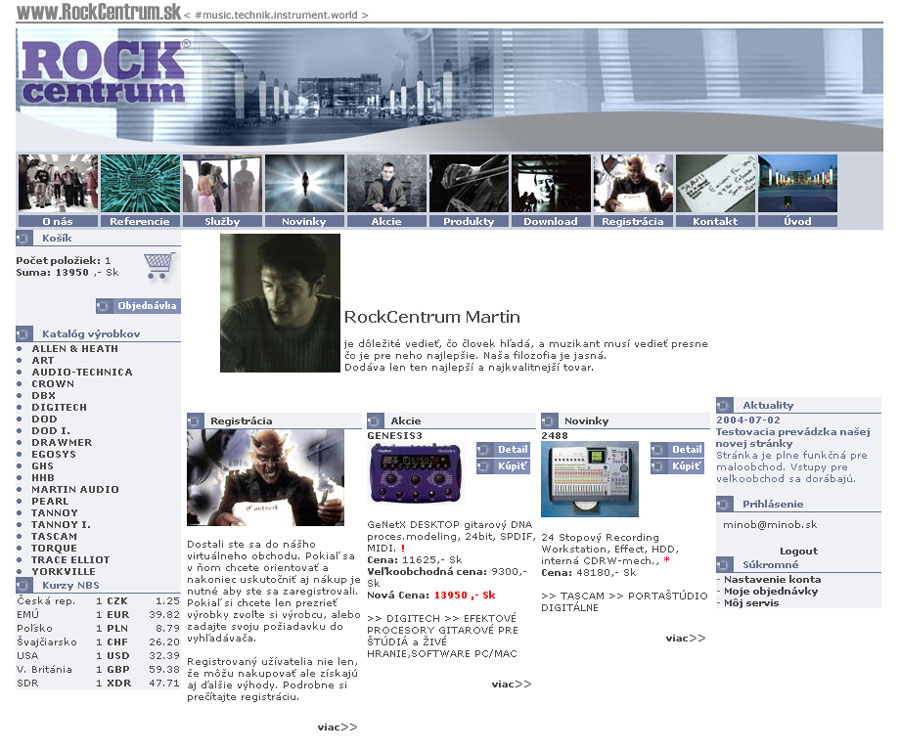Screen dimensions: 900x751
Task: Click the 2488 recording workstation image
Action: (590, 479)
